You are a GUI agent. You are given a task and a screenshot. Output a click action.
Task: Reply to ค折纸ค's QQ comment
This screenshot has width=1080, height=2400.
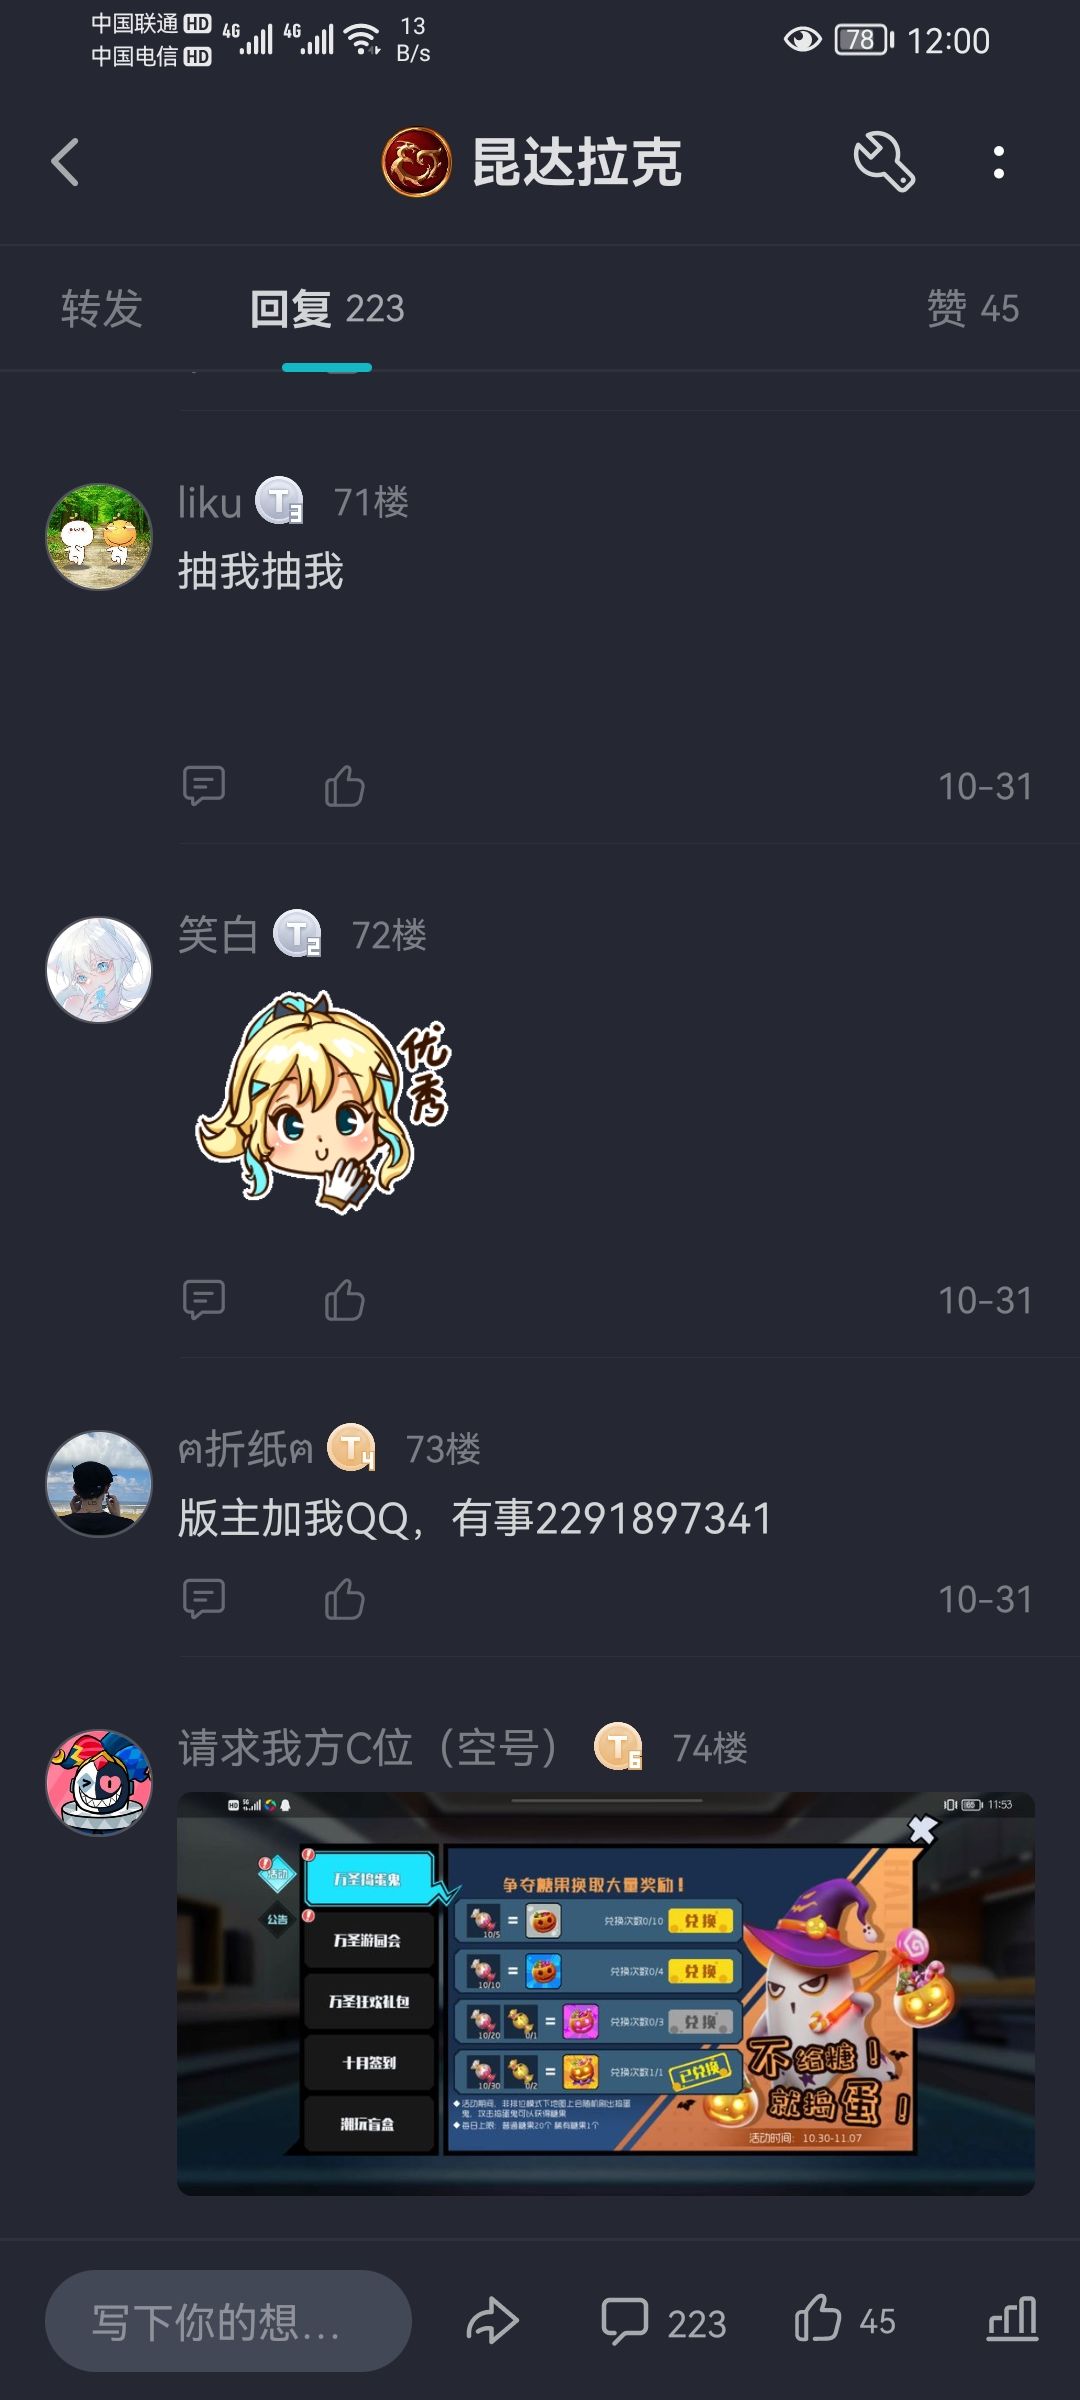pyautogui.click(x=204, y=1598)
